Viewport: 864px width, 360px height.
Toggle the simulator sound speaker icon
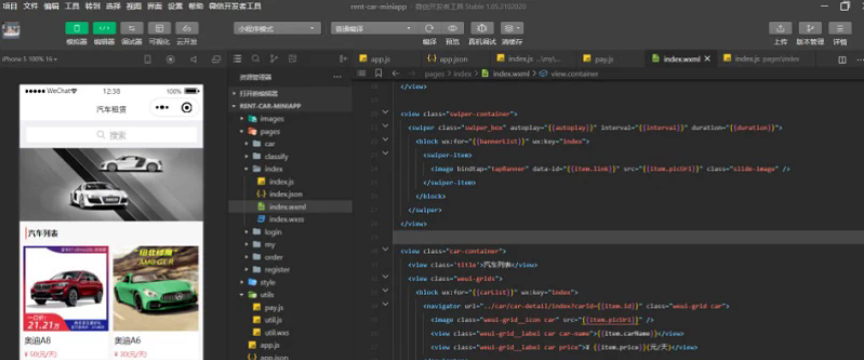point(193,59)
